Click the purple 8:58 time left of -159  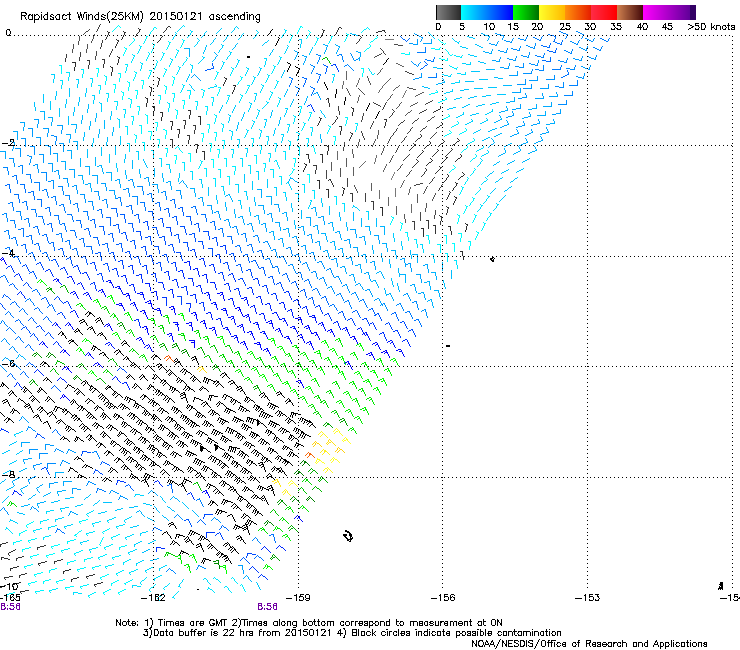tap(267, 607)
